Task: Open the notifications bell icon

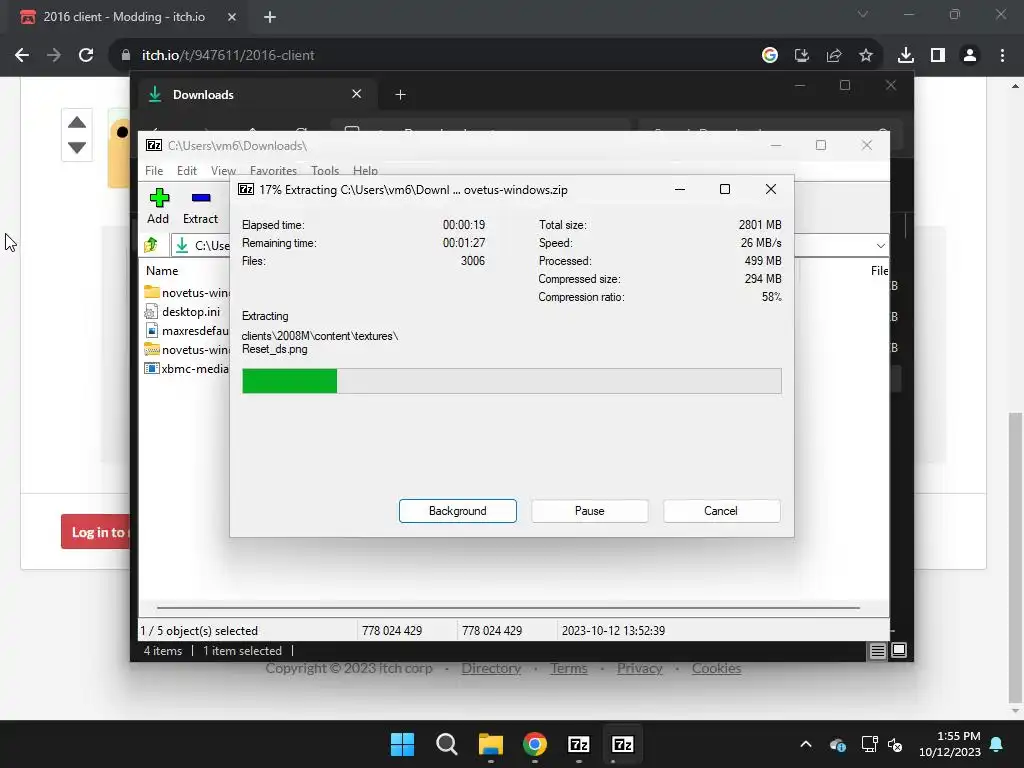Action: pos(997,744)
